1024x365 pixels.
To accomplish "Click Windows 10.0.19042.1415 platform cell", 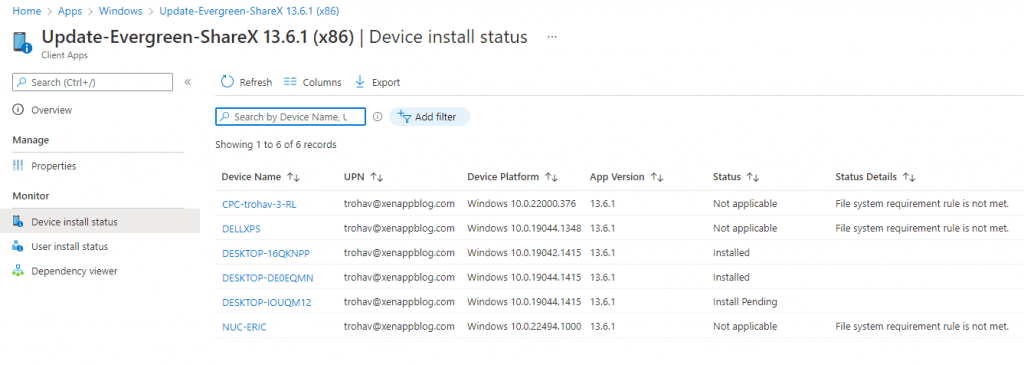I will pyautogui.click(x=524, y=253).
